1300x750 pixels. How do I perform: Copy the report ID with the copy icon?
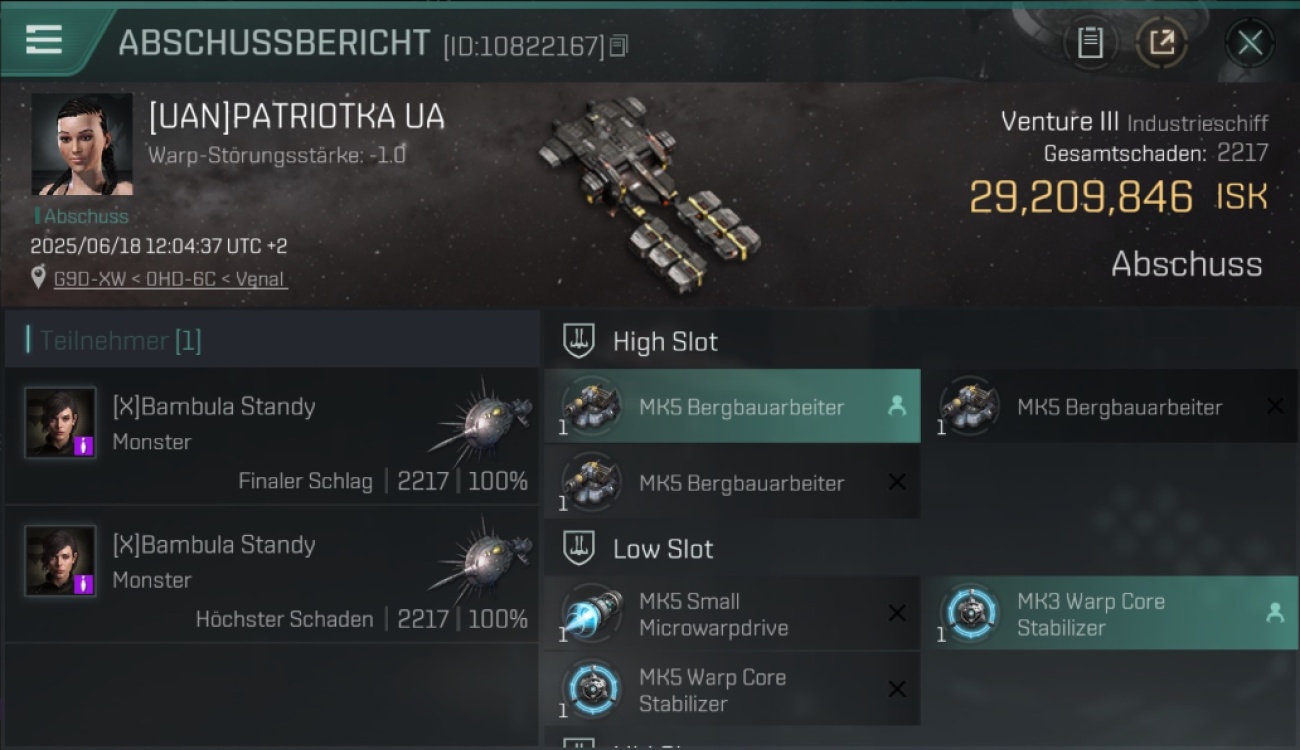(619, 45)
